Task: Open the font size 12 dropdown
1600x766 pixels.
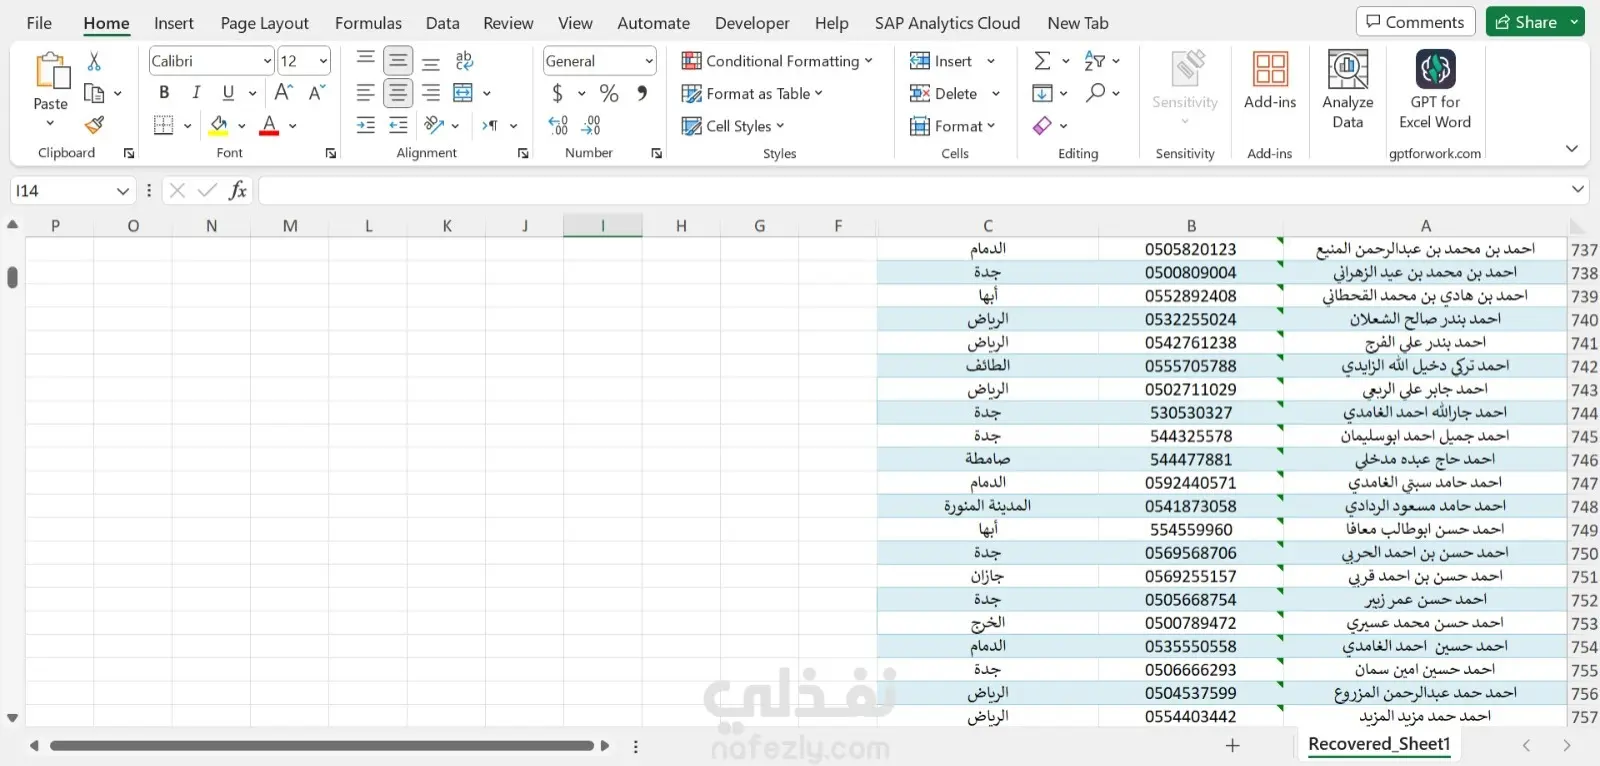Action: click(x=323, y=61)
